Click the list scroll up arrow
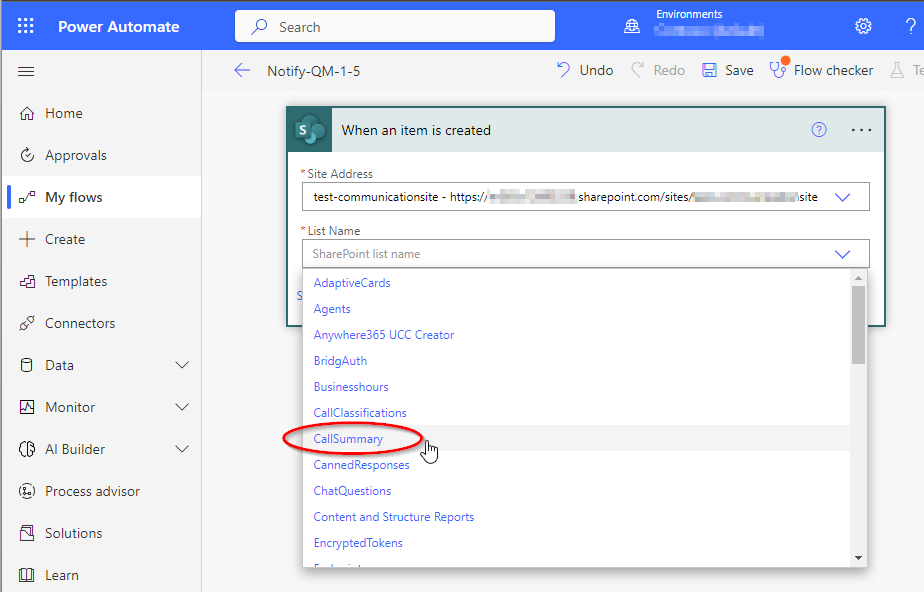Image resolution: width=924 pixels, height=592 pixels. click(858, 277)
